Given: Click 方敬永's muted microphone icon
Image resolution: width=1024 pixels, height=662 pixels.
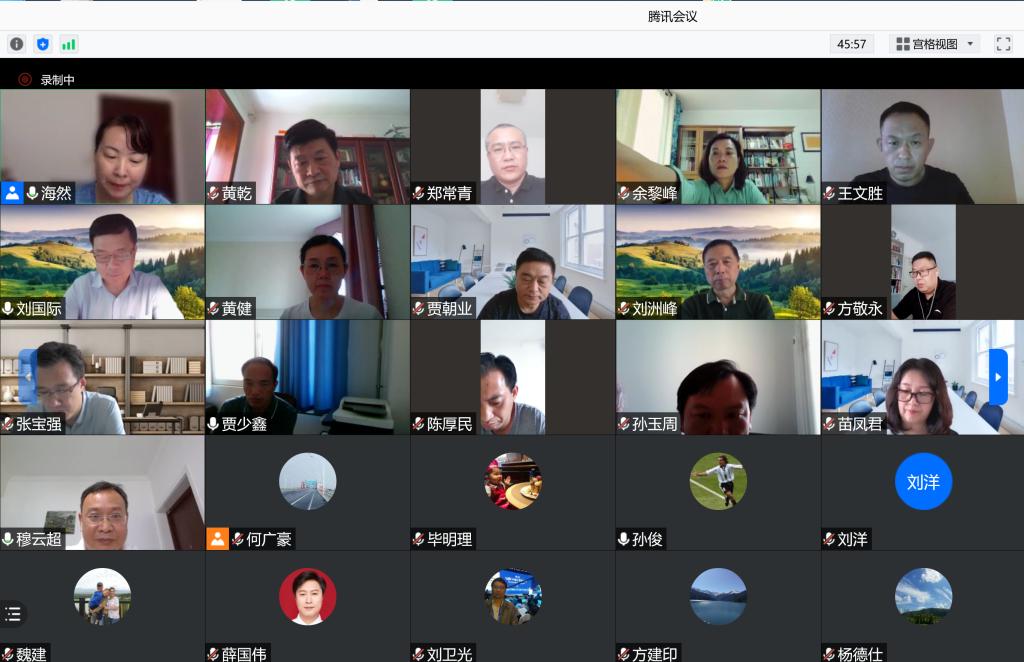Looking at the screenshot, I should click(x=829, y=308).
